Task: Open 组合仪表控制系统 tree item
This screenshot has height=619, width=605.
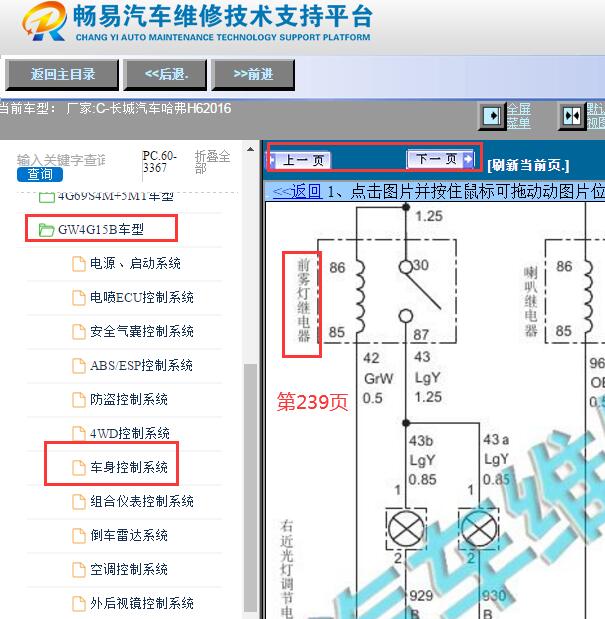Action: pos(142,501)
